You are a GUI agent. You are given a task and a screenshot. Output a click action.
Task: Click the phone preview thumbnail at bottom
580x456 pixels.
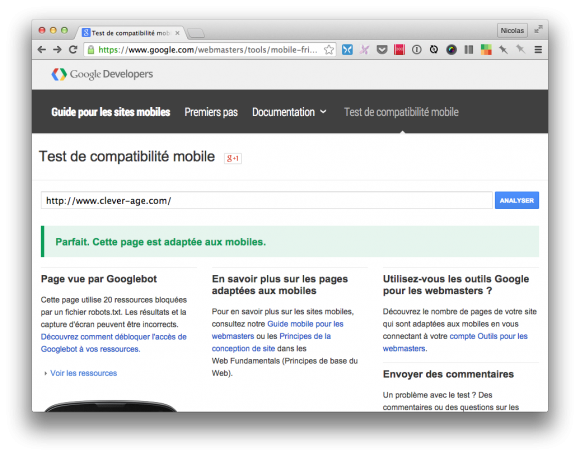110,405
